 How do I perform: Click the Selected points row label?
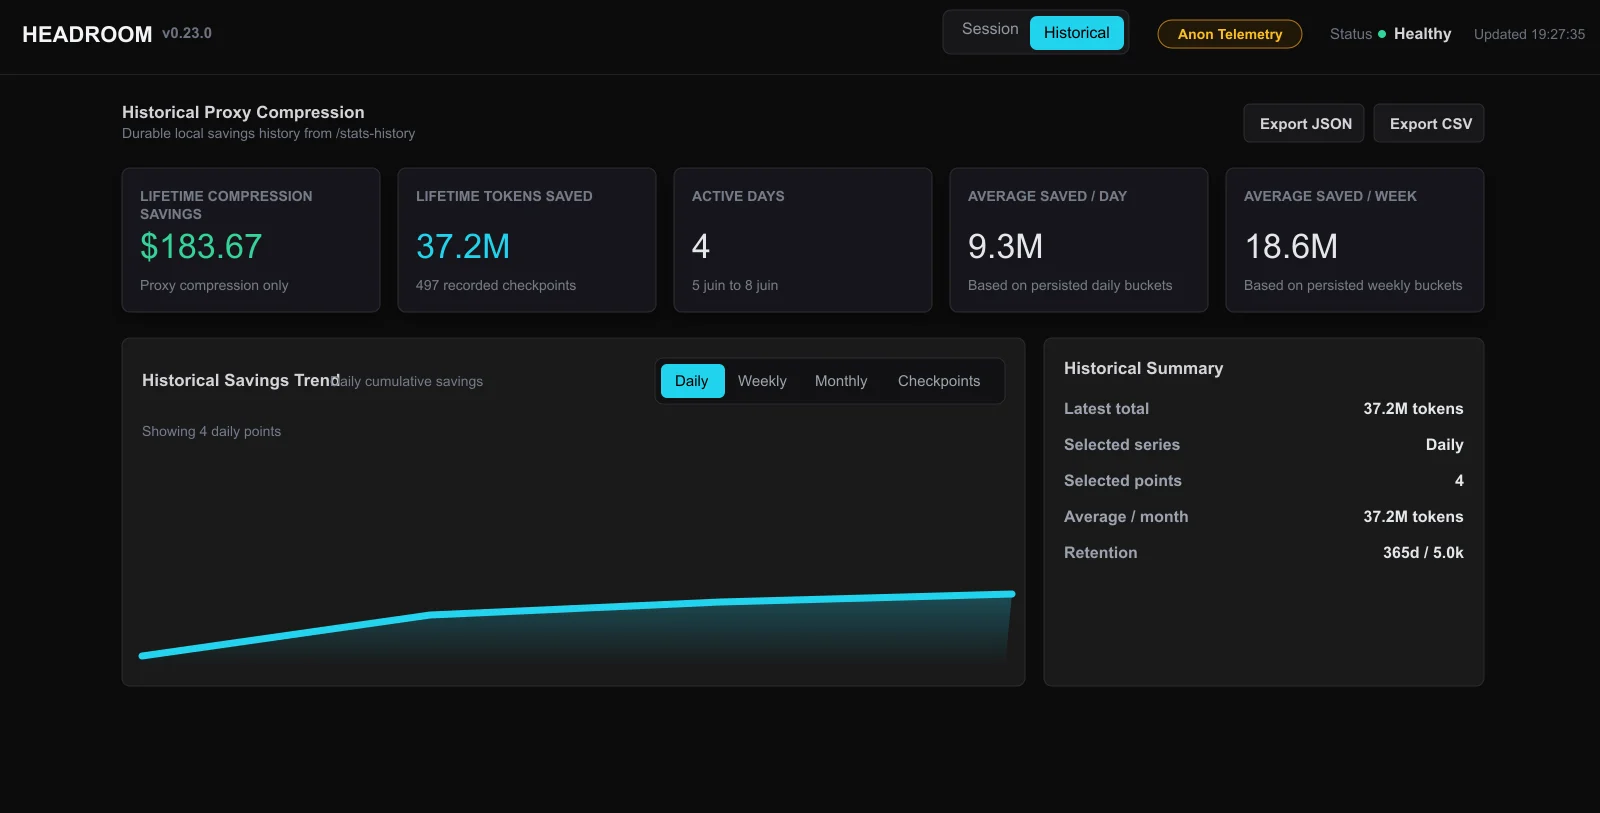coord(1122,480)
